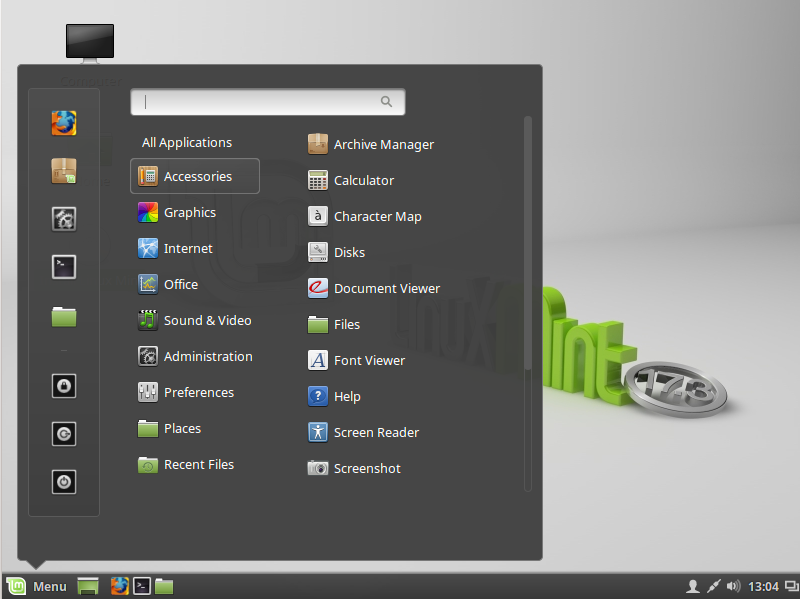Open the network applet in system tray
Viewport: 800px width, 599px height.
[x=713, y=586]
